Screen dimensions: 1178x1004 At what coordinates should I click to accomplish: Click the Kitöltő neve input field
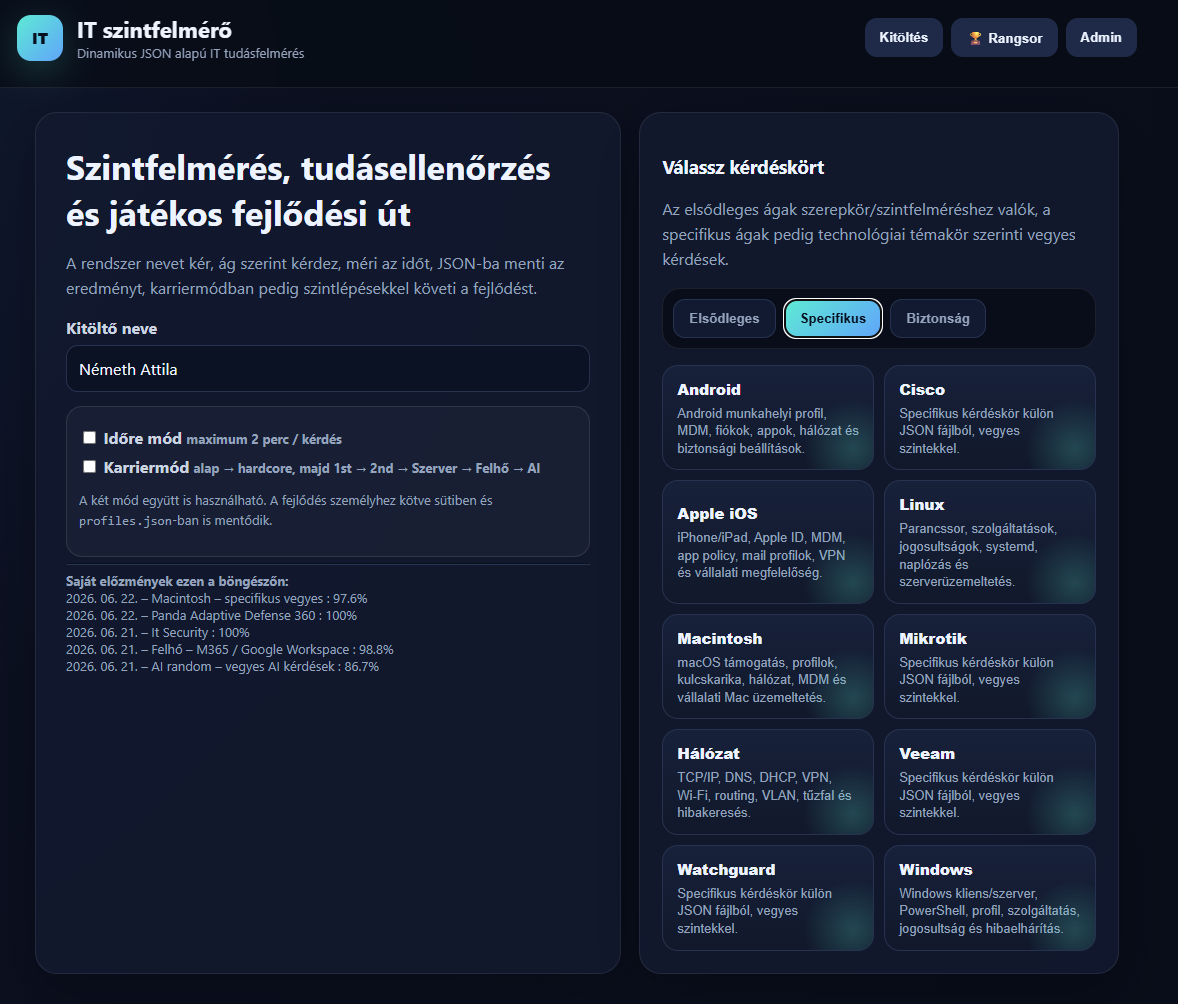click(328, 369)
